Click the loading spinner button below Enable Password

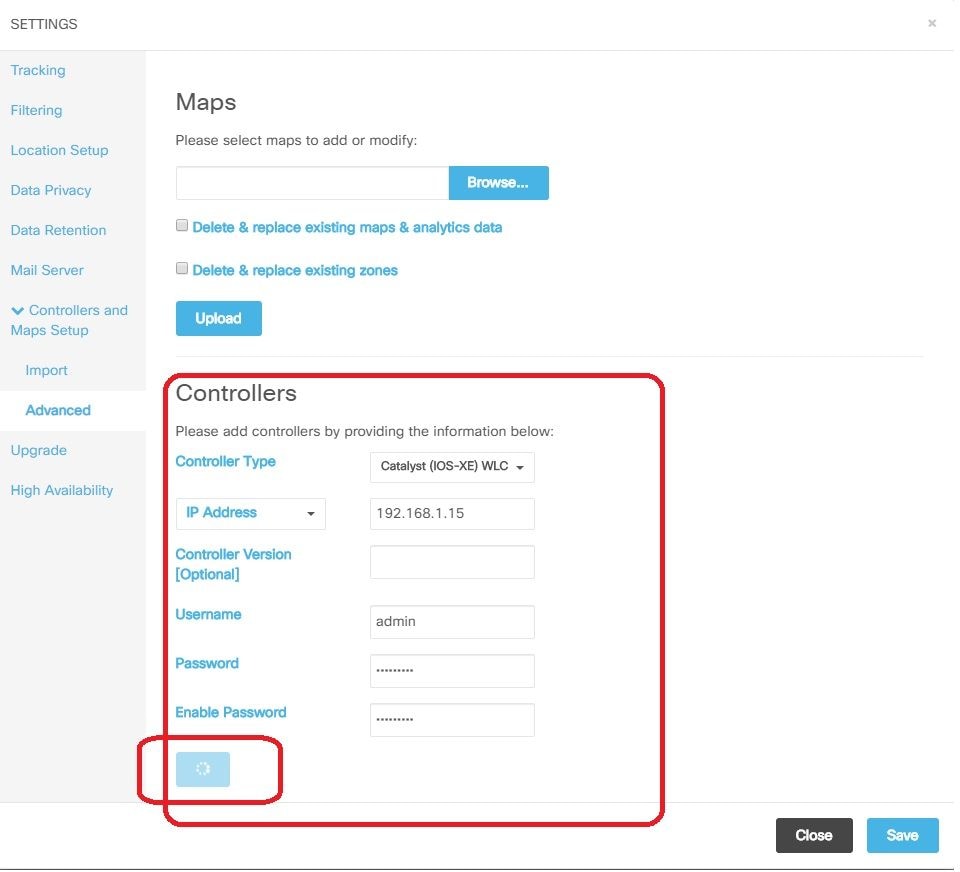(203, 769)
